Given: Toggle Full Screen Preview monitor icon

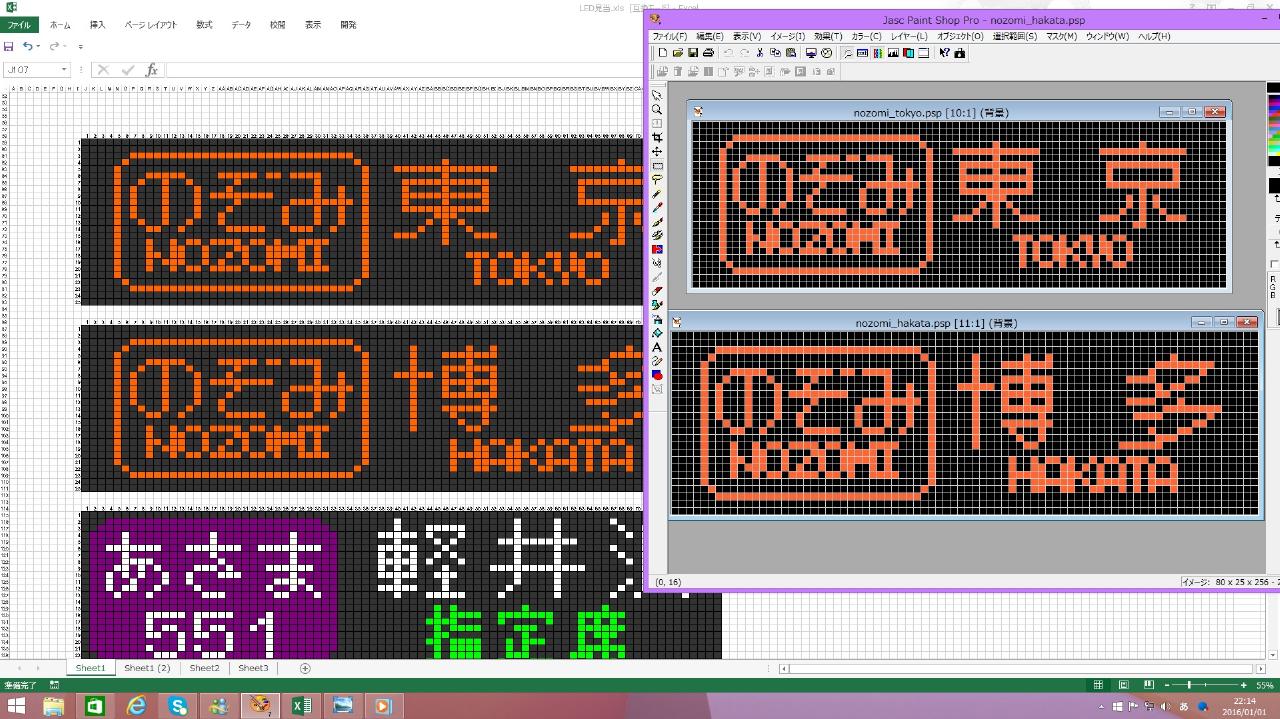Looking at the screenshot, I should (811, 53).
